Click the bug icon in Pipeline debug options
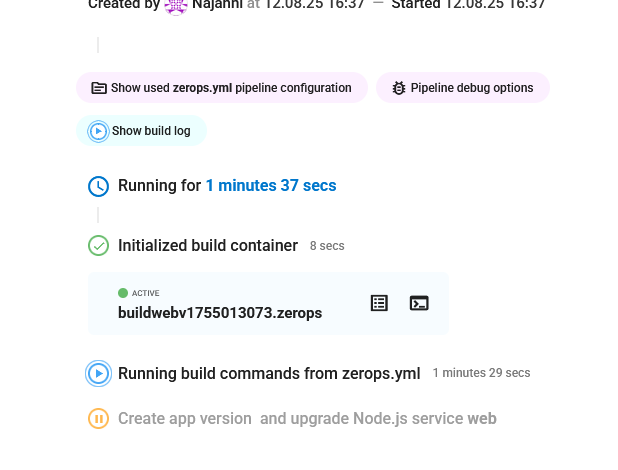The width and height of the screenshot is (618, 470). 399,88
